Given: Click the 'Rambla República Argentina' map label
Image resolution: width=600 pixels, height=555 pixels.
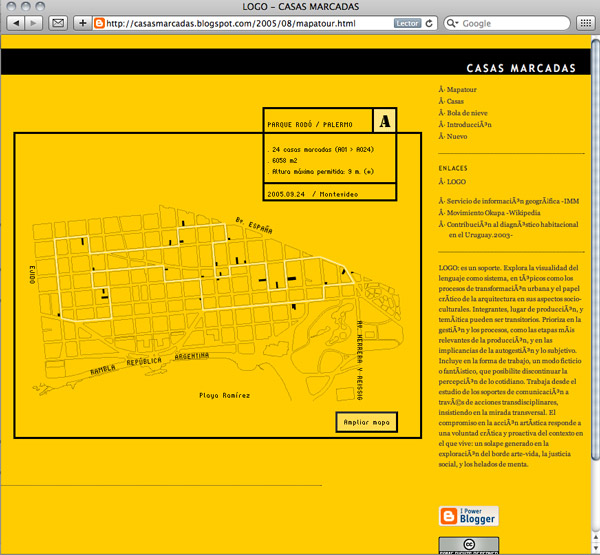Looking at the screenshot, I should point(150,363).
